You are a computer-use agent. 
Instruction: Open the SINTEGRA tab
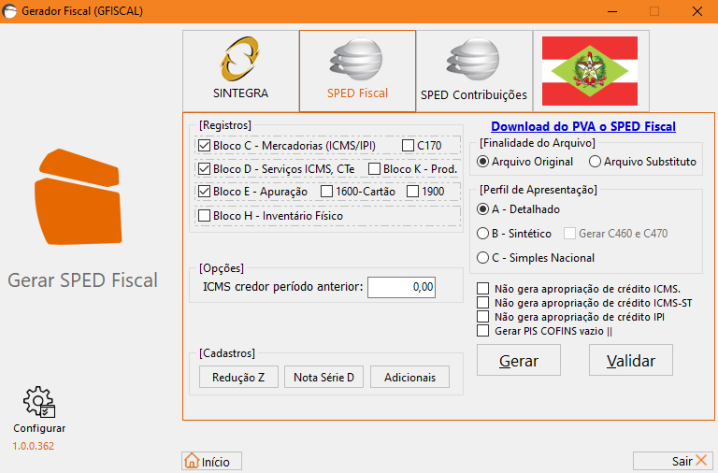[240, 71]
